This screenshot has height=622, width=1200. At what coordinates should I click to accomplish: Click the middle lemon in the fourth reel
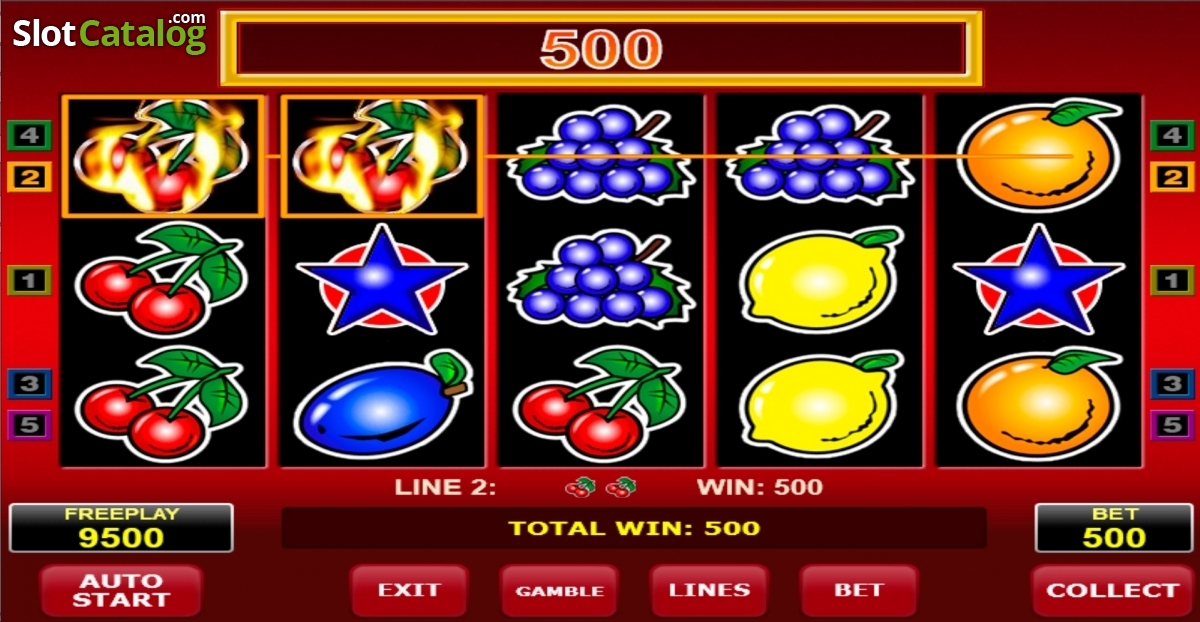coord(820,279)
